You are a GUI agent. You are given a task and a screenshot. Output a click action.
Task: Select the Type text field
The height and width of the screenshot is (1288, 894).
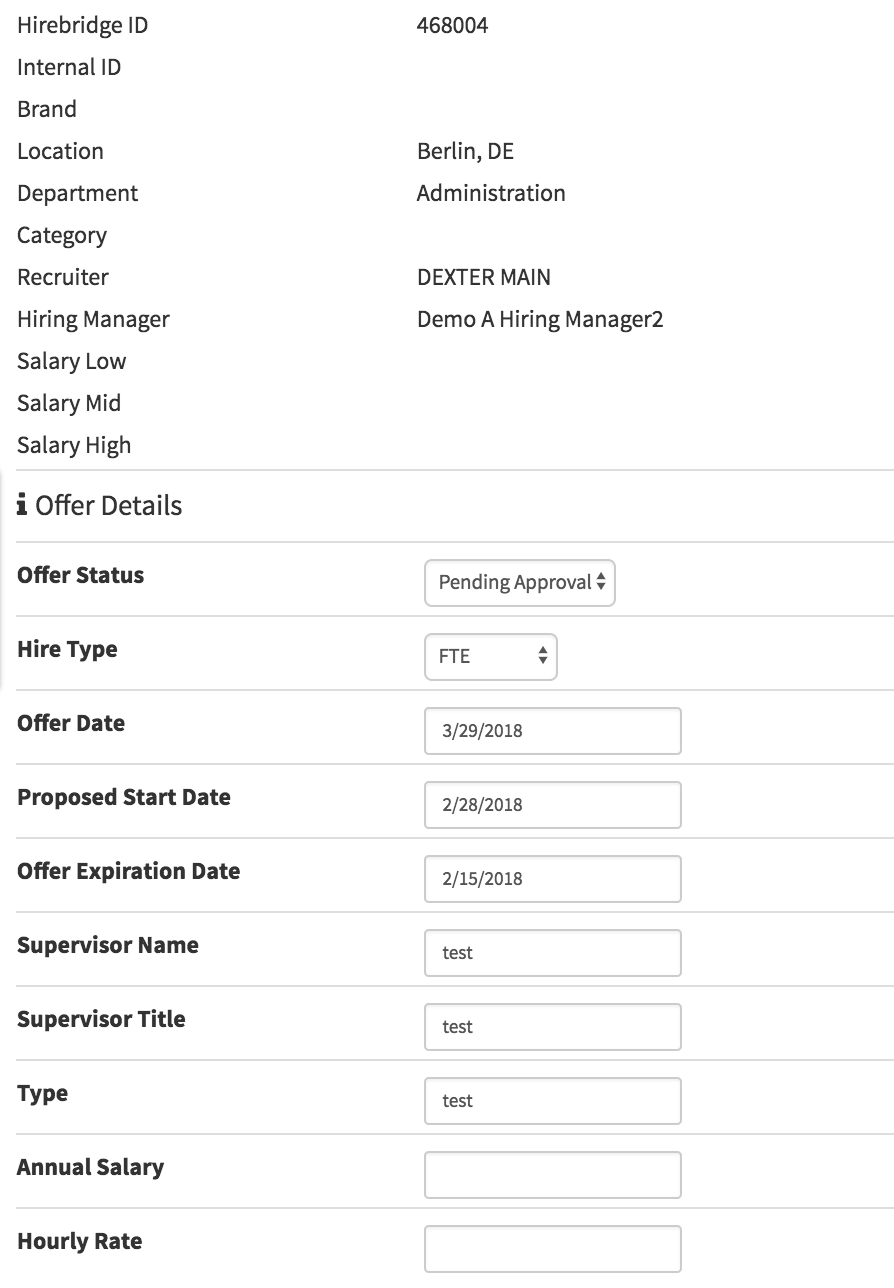tap(552, 1101)
